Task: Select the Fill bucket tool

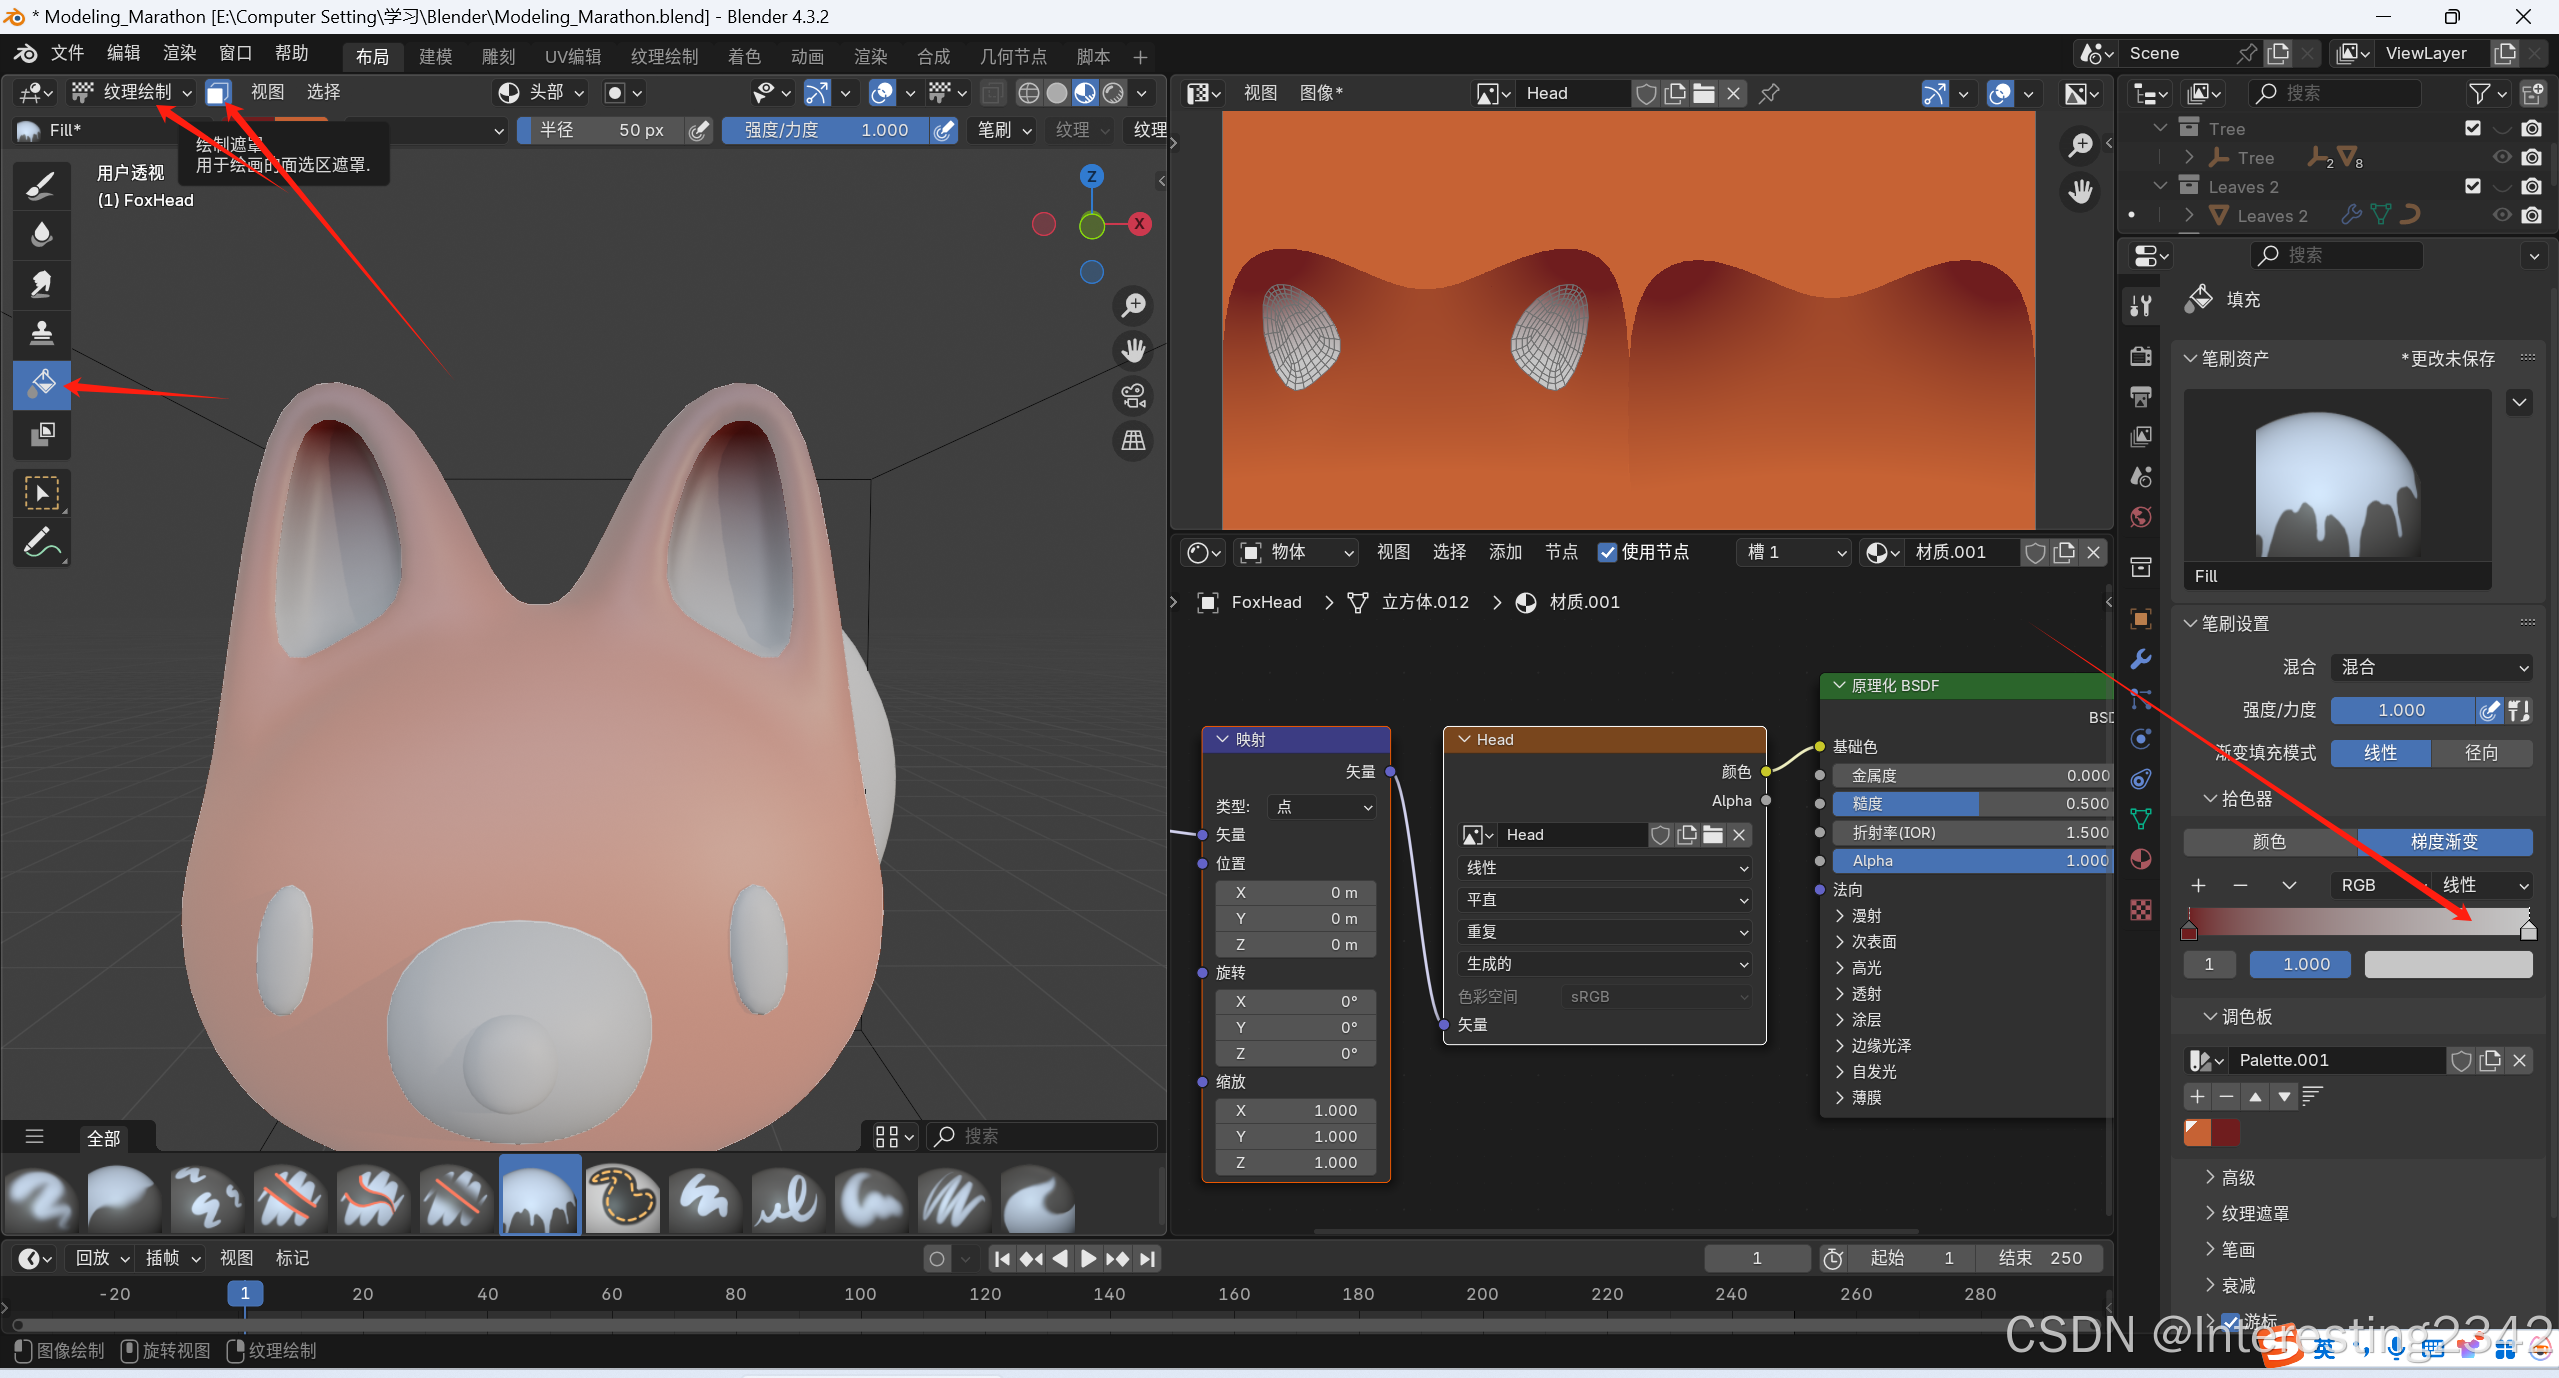Action: [x=41, y=383]
